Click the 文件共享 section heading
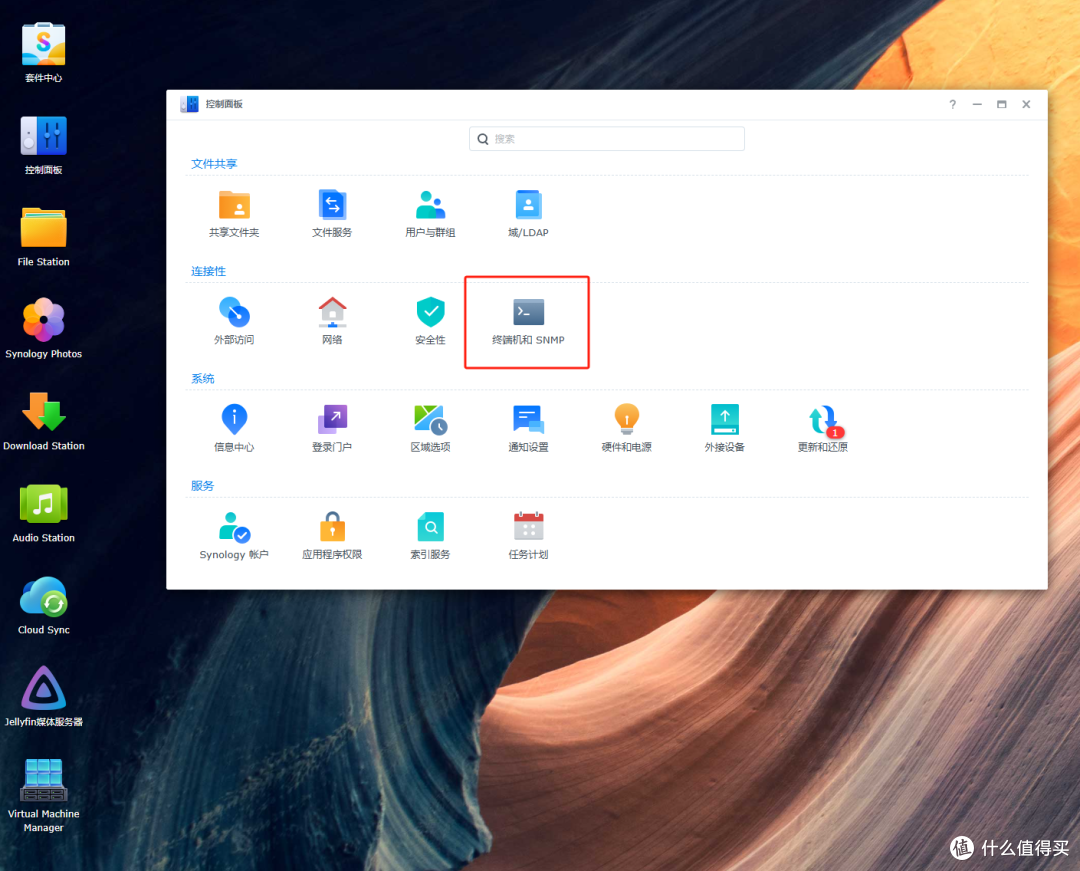This screenshot has width=1080, height=871. [x=214, y=164]
